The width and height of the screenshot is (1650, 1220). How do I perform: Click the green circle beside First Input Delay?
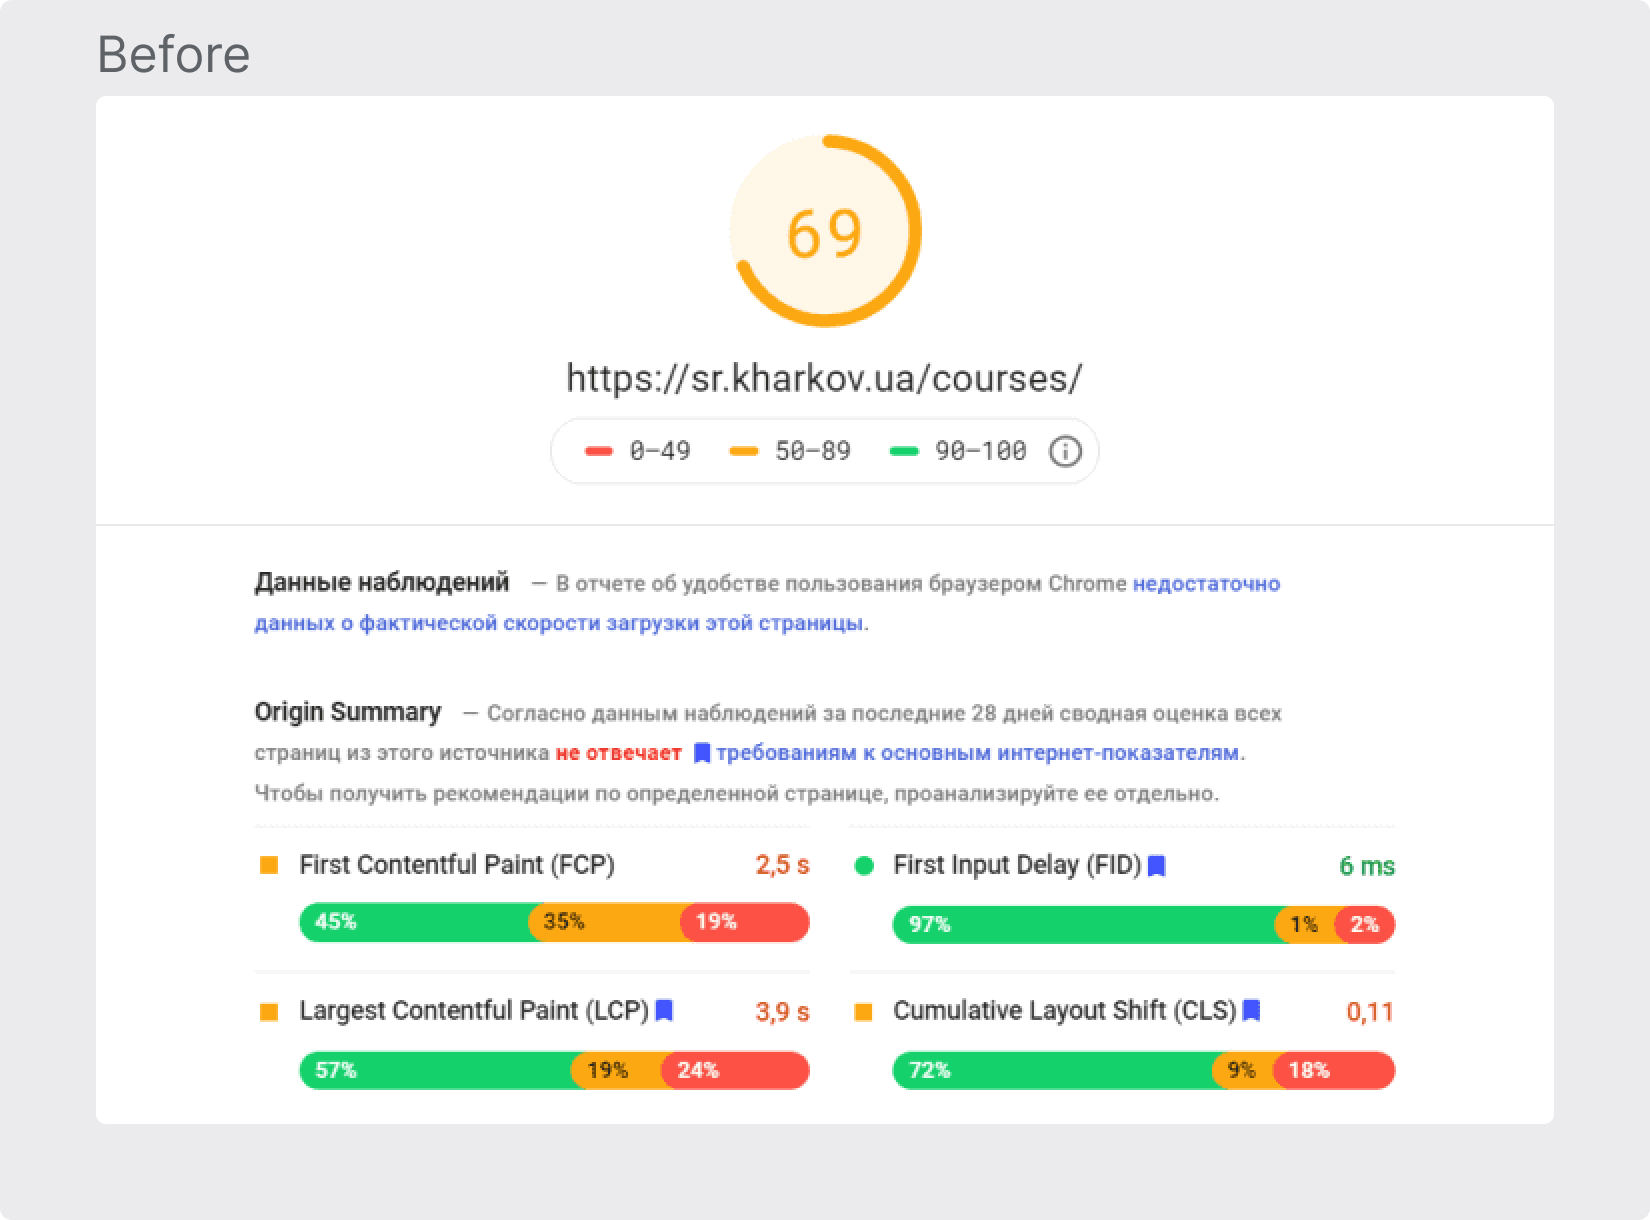click(x=864, y=866)
